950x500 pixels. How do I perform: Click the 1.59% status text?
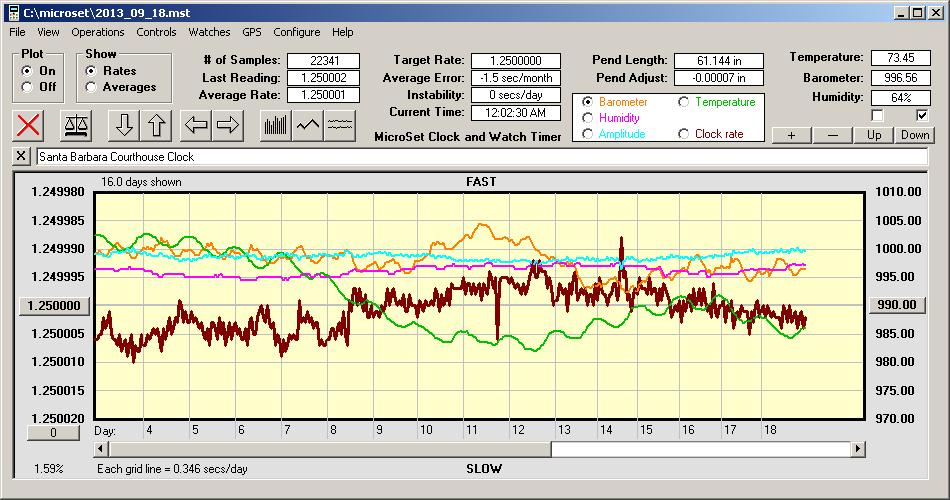[x=48, y=468]
